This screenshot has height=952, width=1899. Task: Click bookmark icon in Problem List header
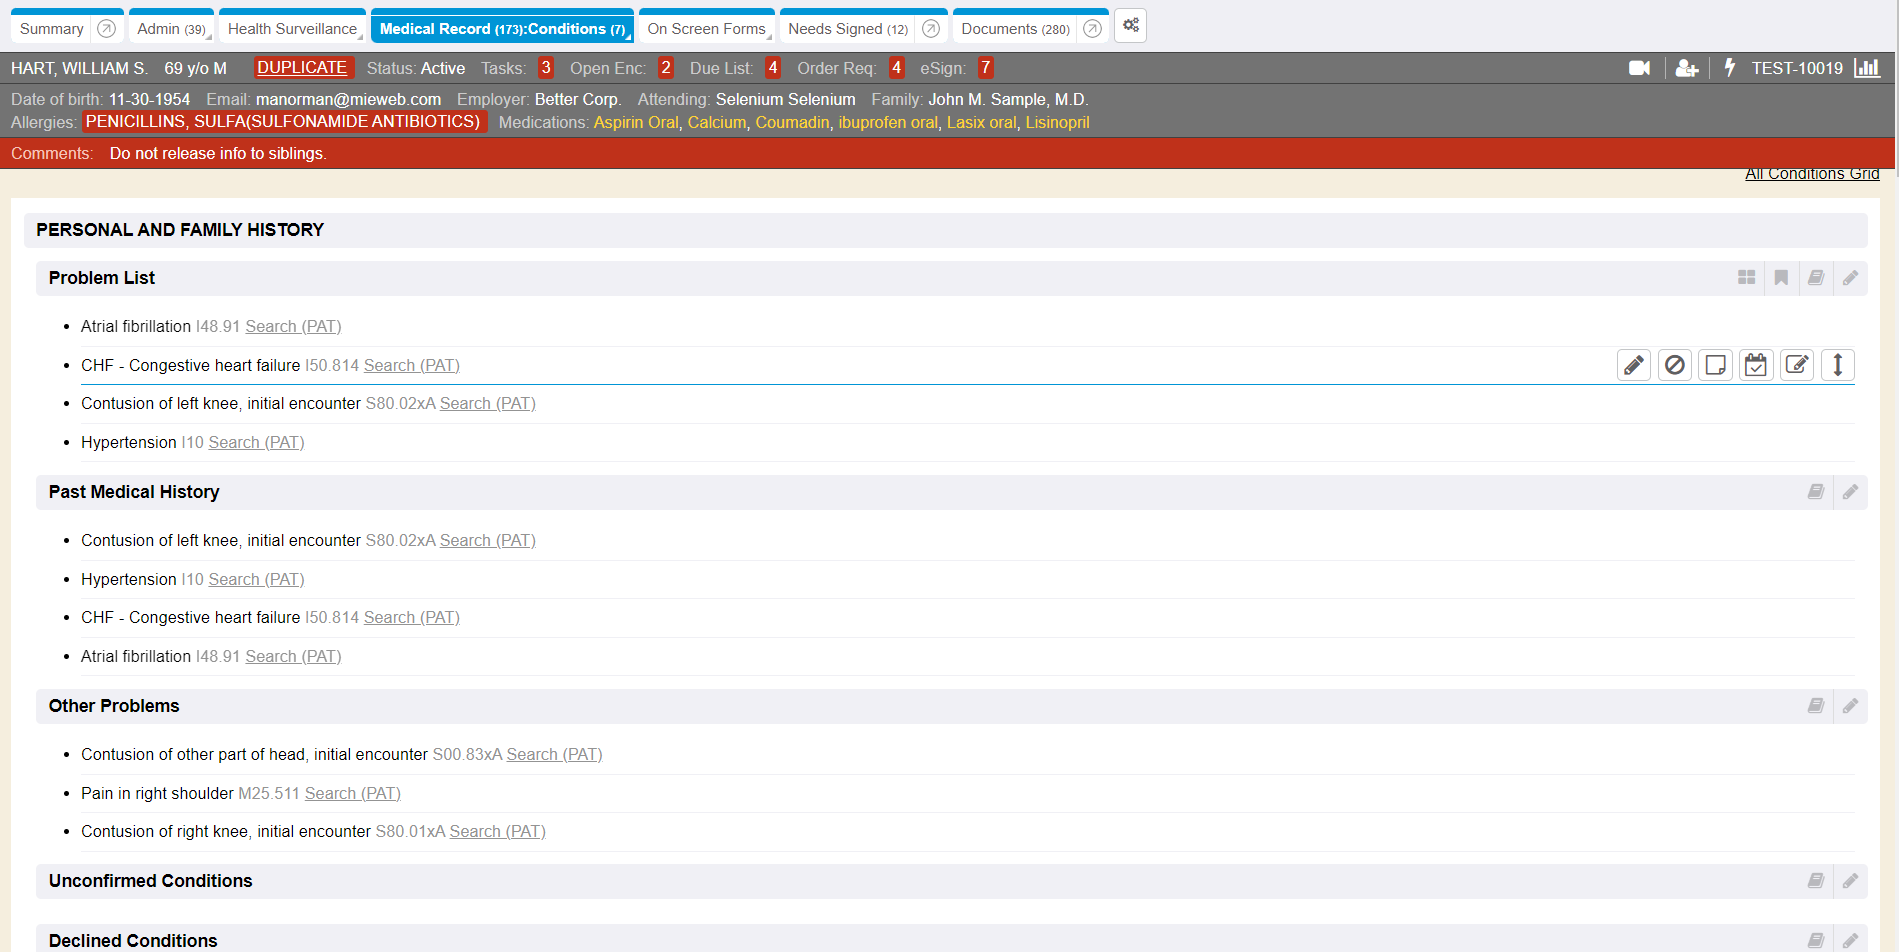tap(1781, 278)
